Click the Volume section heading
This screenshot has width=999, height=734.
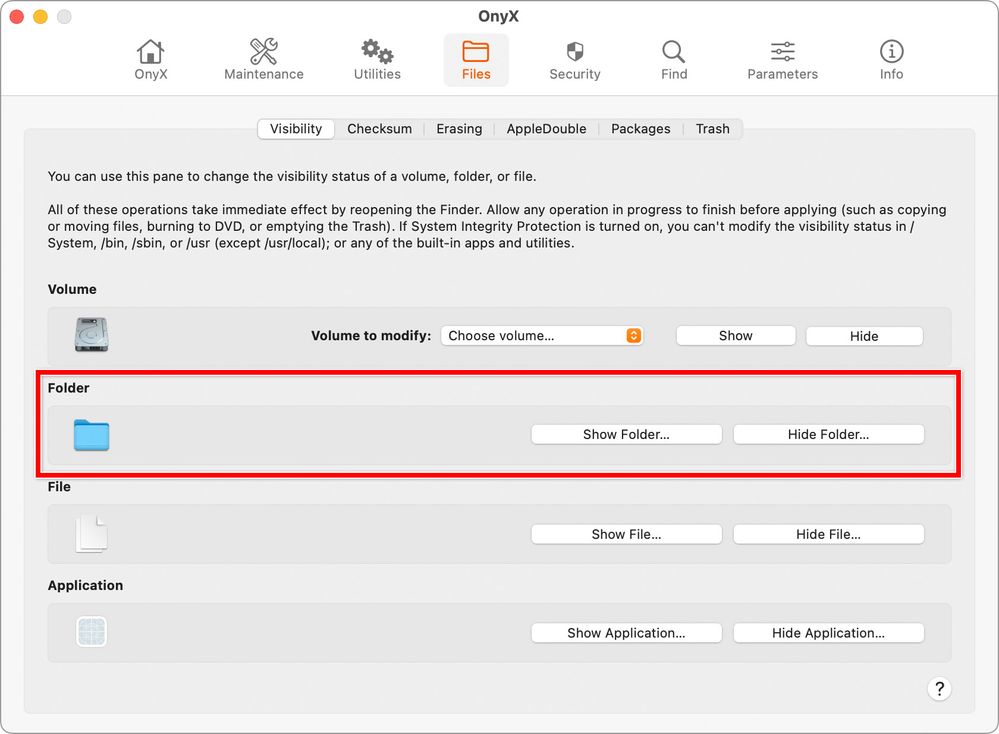72,289
